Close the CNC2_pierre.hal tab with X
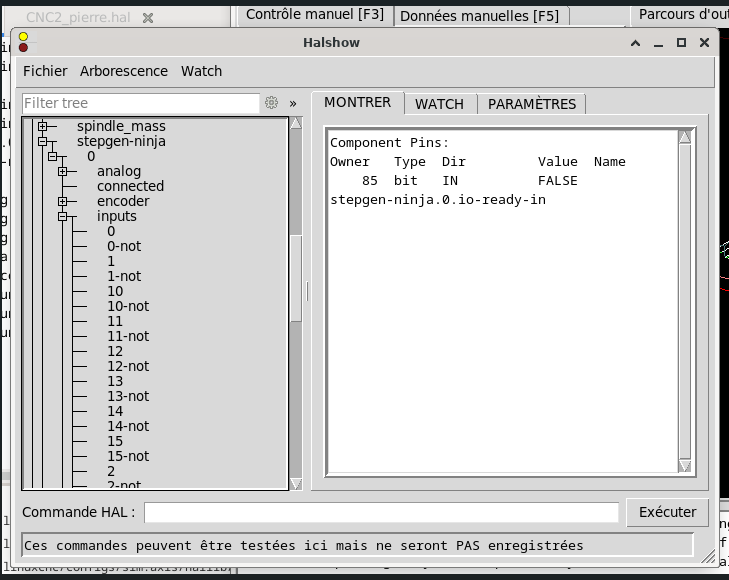The width and height of the screenshot is (729, 580). [x=148, y=19]
